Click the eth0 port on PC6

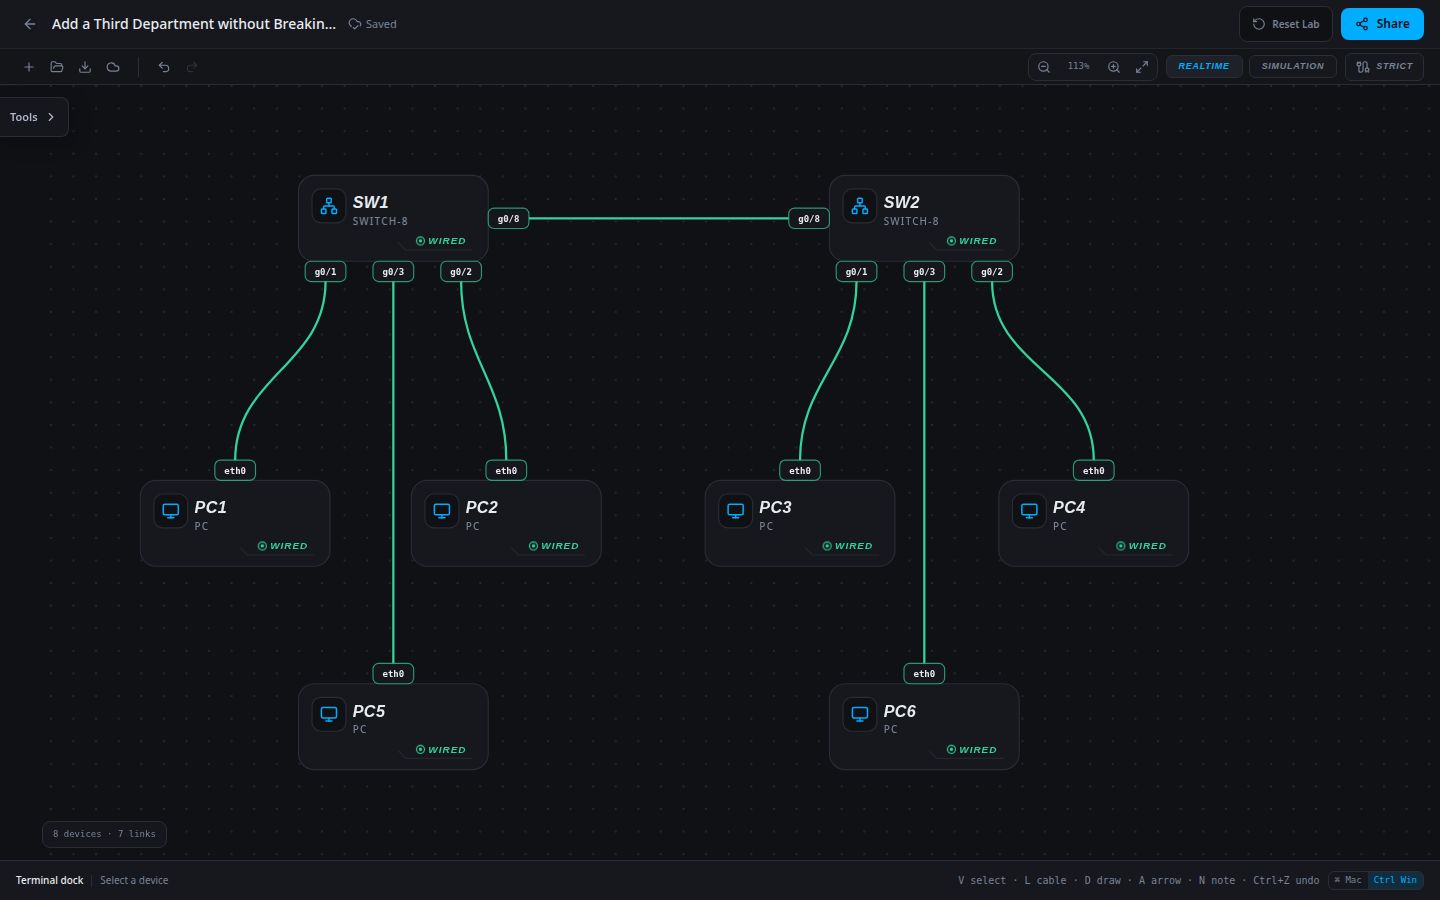tap(925, 674)
